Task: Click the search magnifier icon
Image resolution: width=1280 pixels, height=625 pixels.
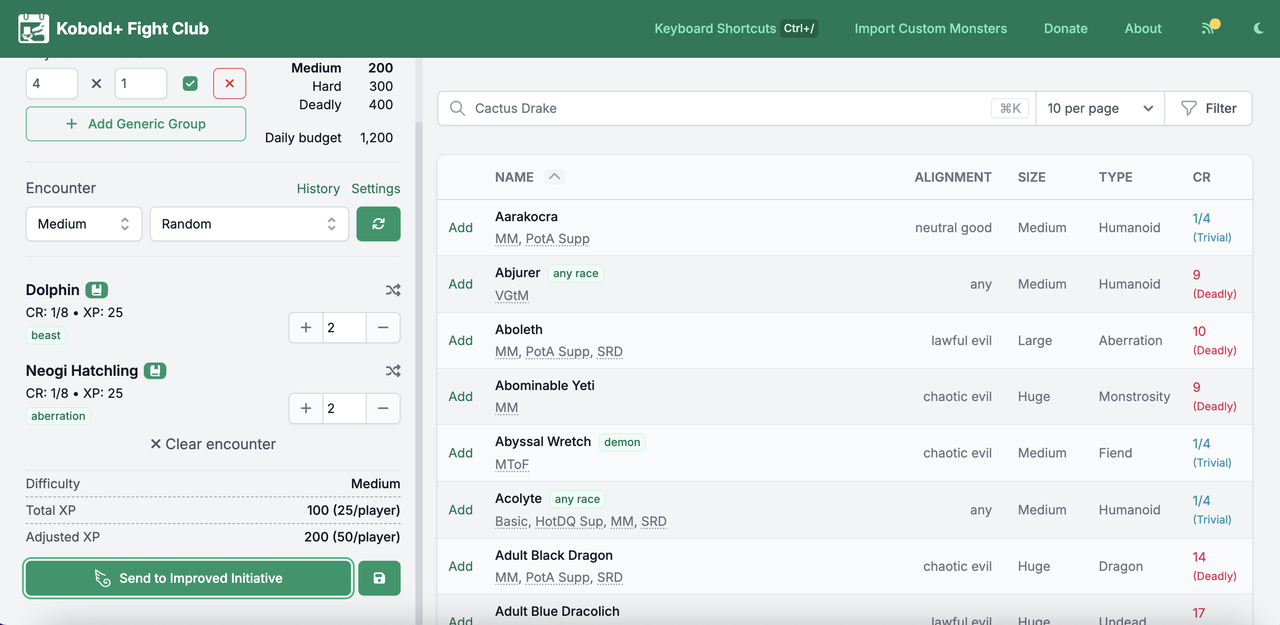Action: pos(457,108)
